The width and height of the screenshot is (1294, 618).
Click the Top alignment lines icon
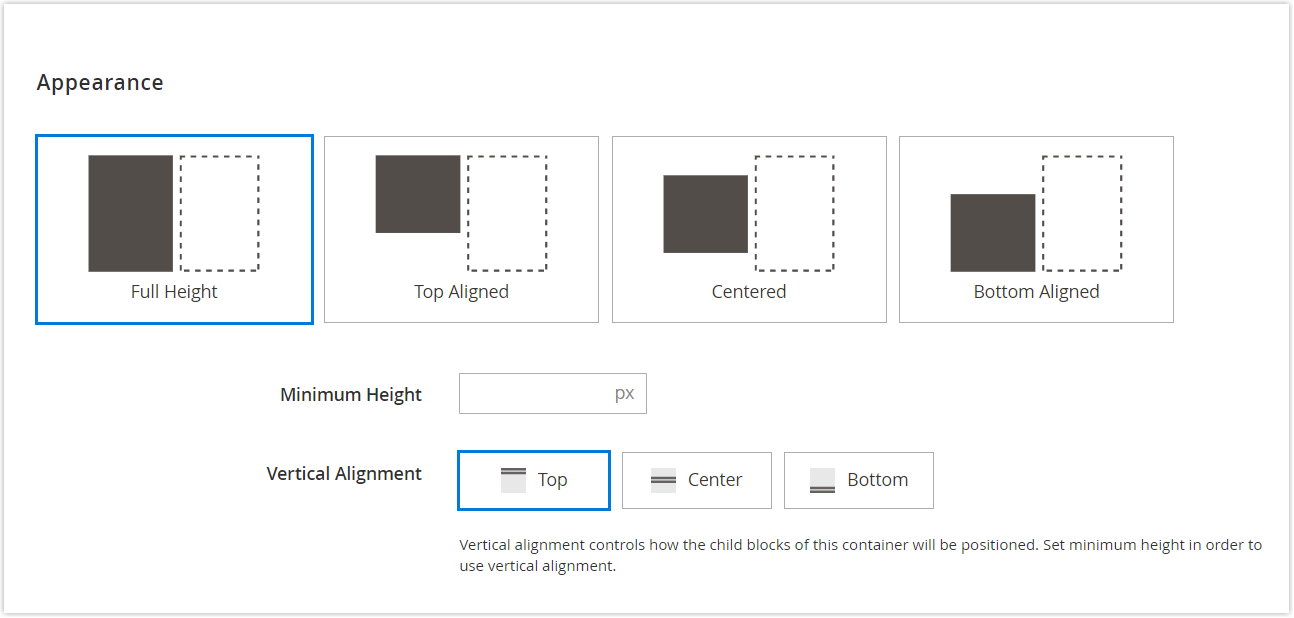tap(511, 479)
